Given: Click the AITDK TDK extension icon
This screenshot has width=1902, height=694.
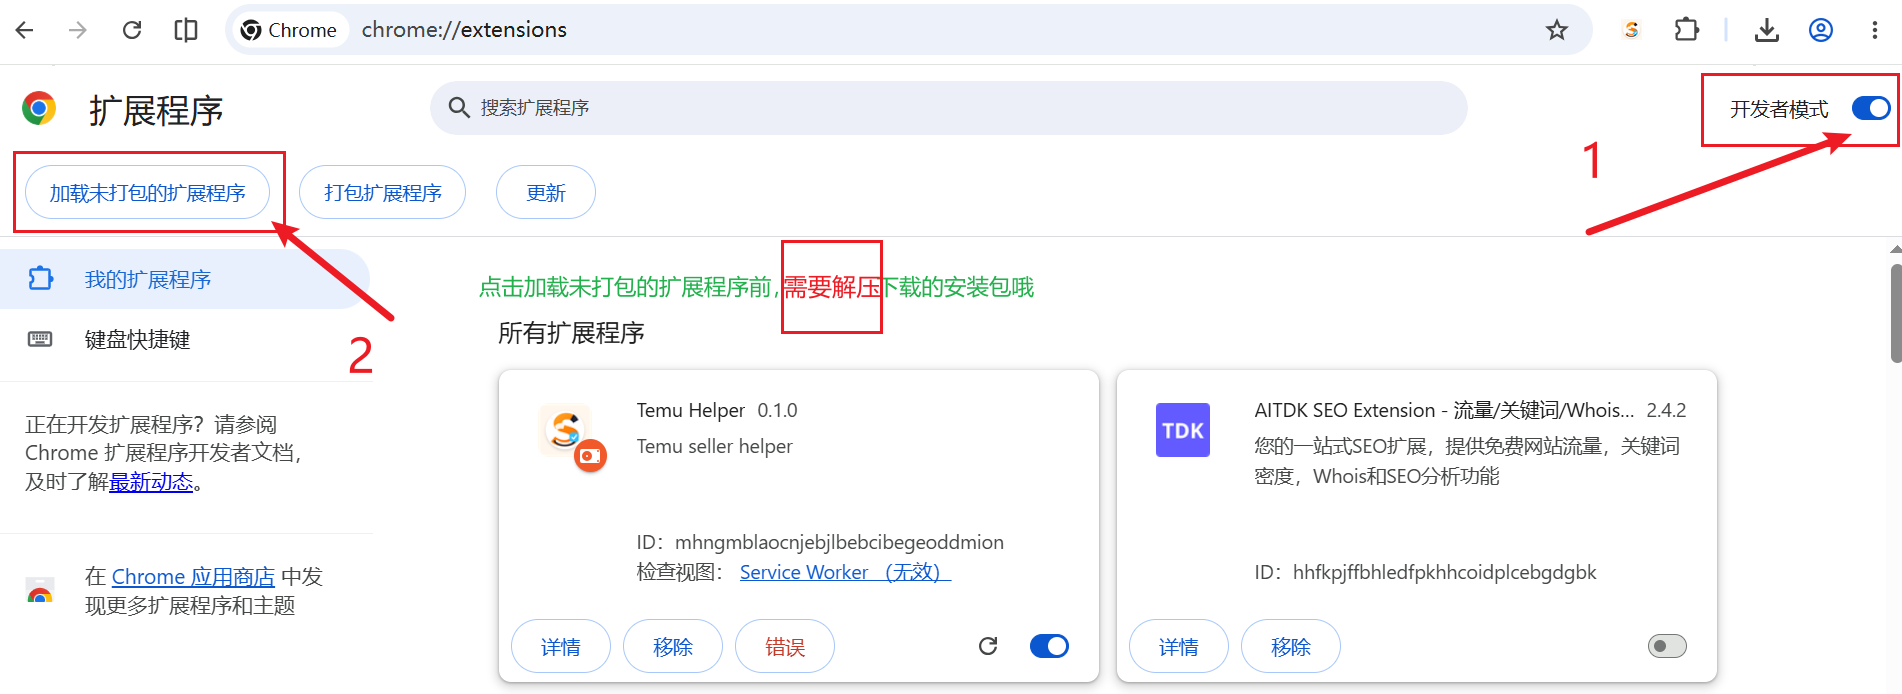Looking at the screenshot, I should pyautogui.click(x=1183, y=430).
